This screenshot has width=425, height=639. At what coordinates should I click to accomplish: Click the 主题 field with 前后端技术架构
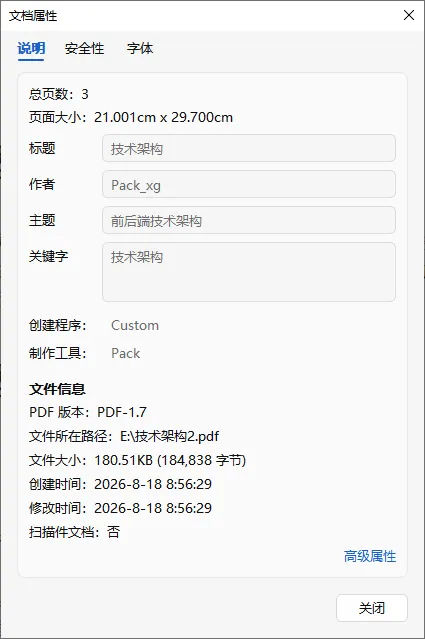pyautogui.click(x=249, y=220)
